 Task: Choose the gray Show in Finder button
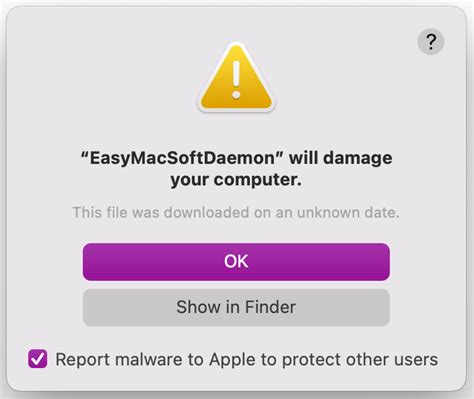(236, 307)
